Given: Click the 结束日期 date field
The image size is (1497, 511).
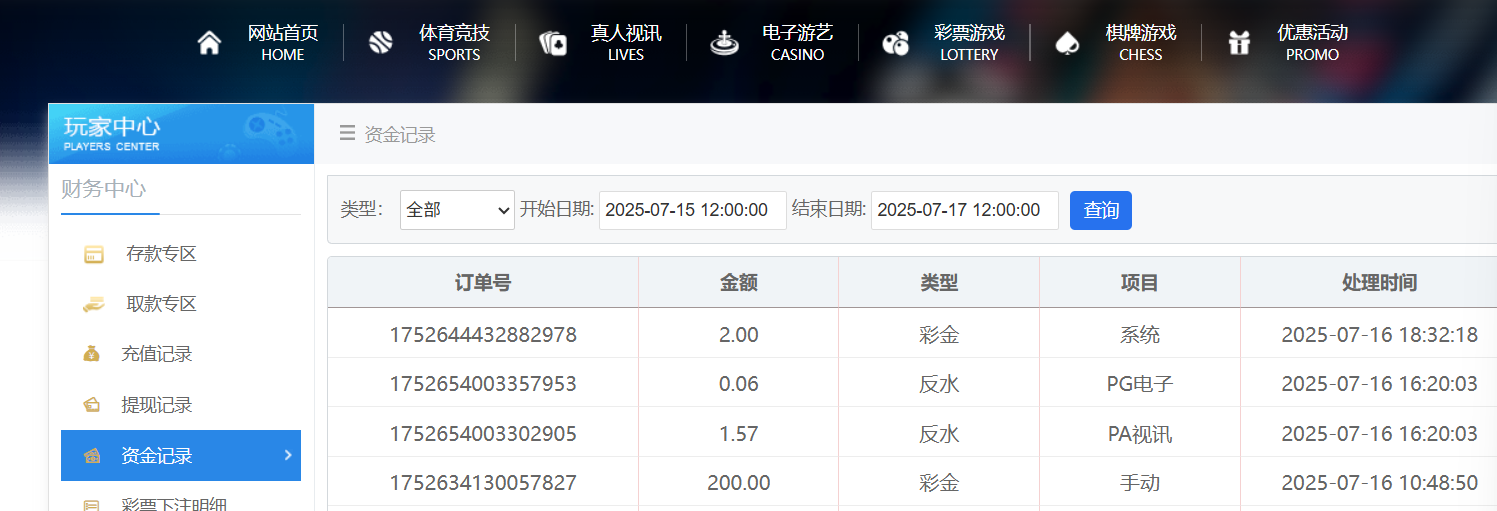Looking at the screenshot, I should coord(964,210).
